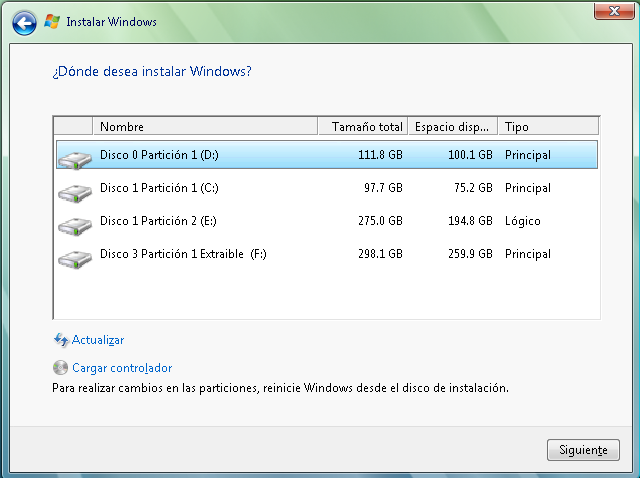Open the Cargar controlador link
Image resolution: width=640 pixels, height=478 pixels.
coord(122,368)
